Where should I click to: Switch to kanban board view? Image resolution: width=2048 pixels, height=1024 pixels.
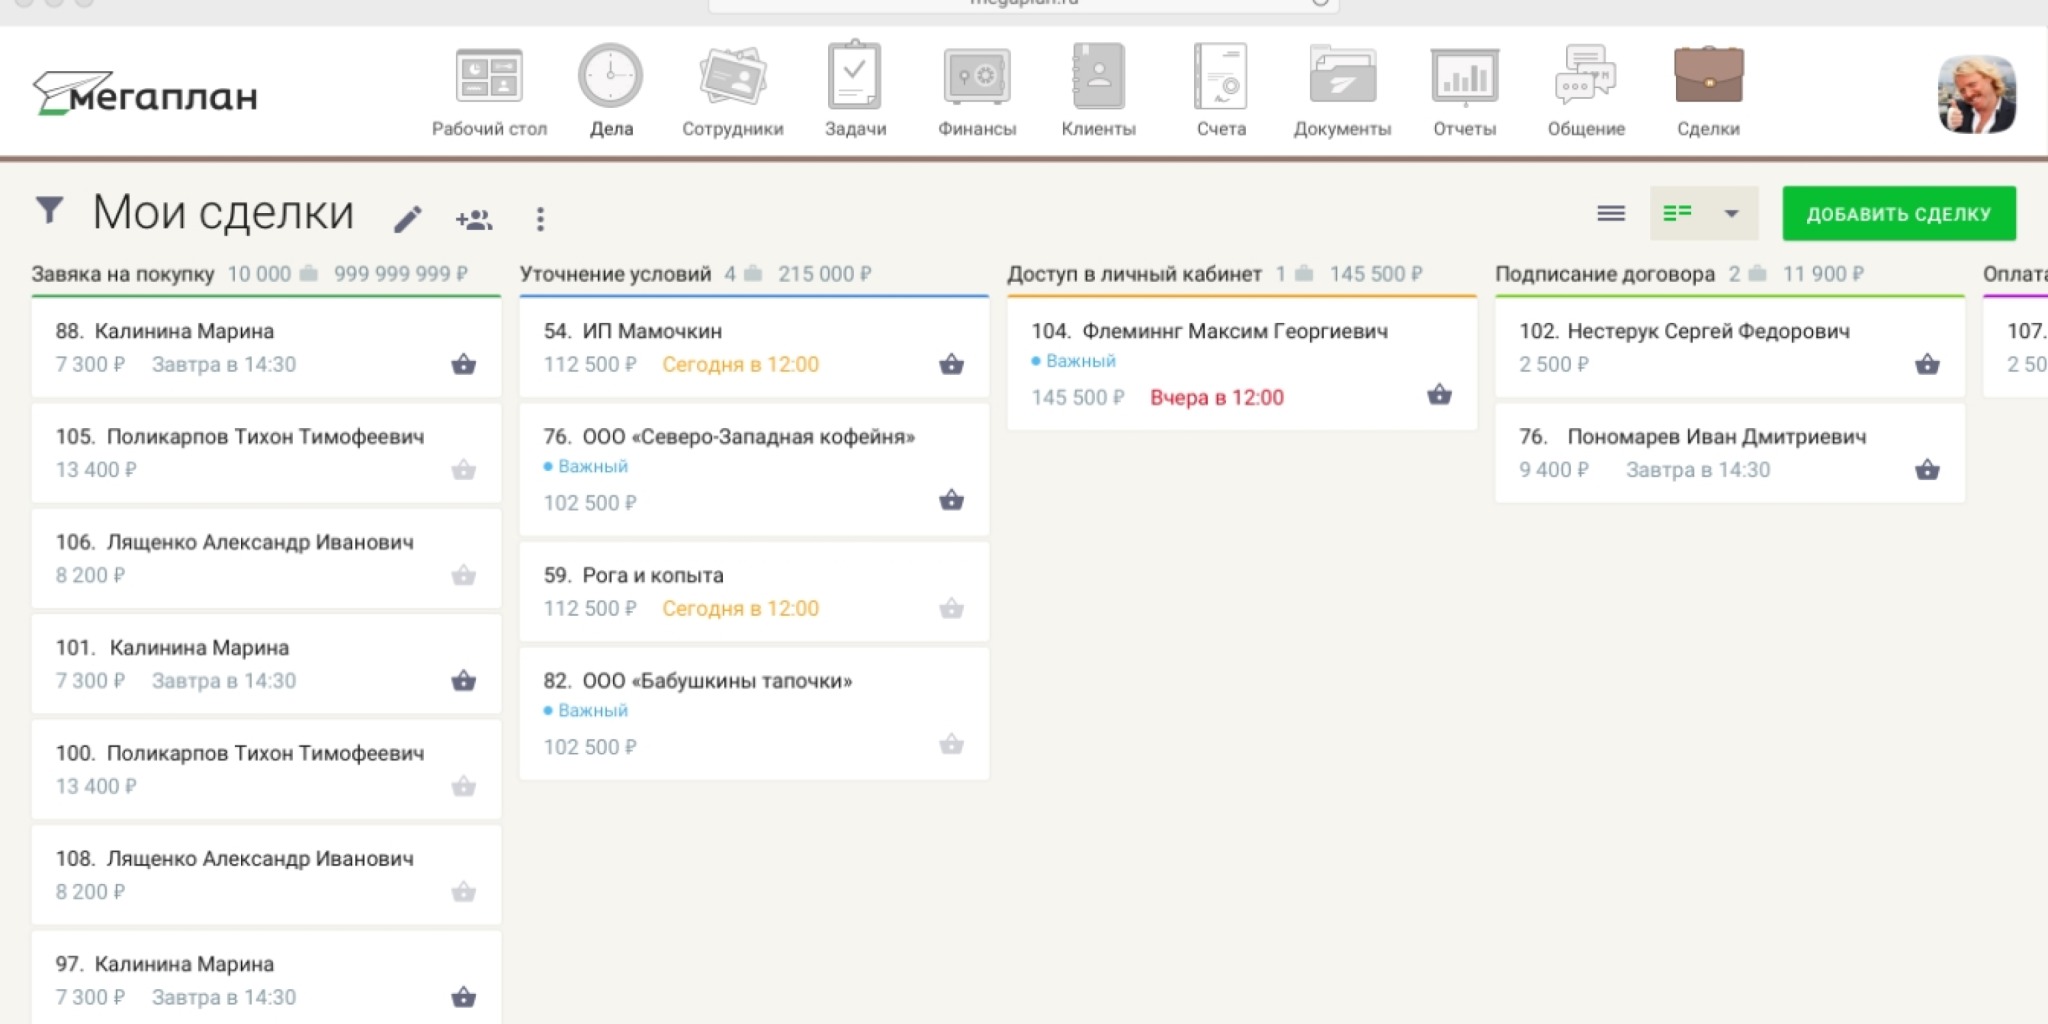(x=1677, y=213)
